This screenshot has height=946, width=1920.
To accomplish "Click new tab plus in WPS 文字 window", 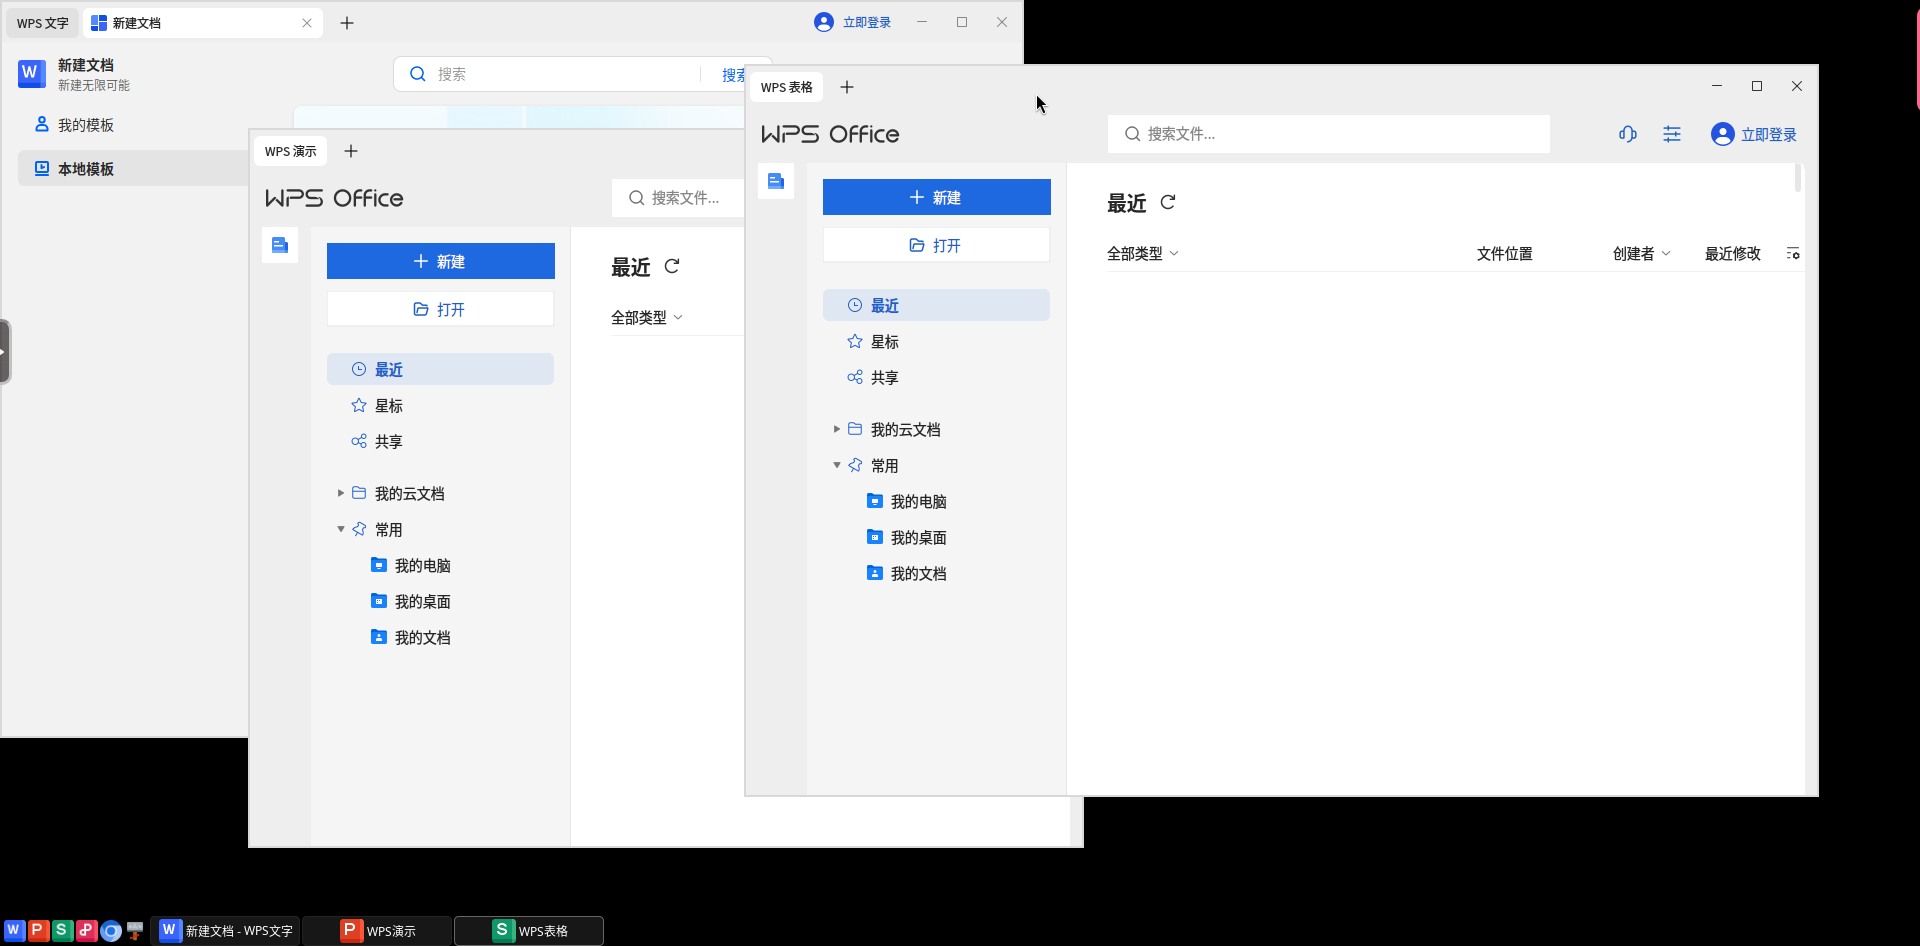I will point(347,23).
